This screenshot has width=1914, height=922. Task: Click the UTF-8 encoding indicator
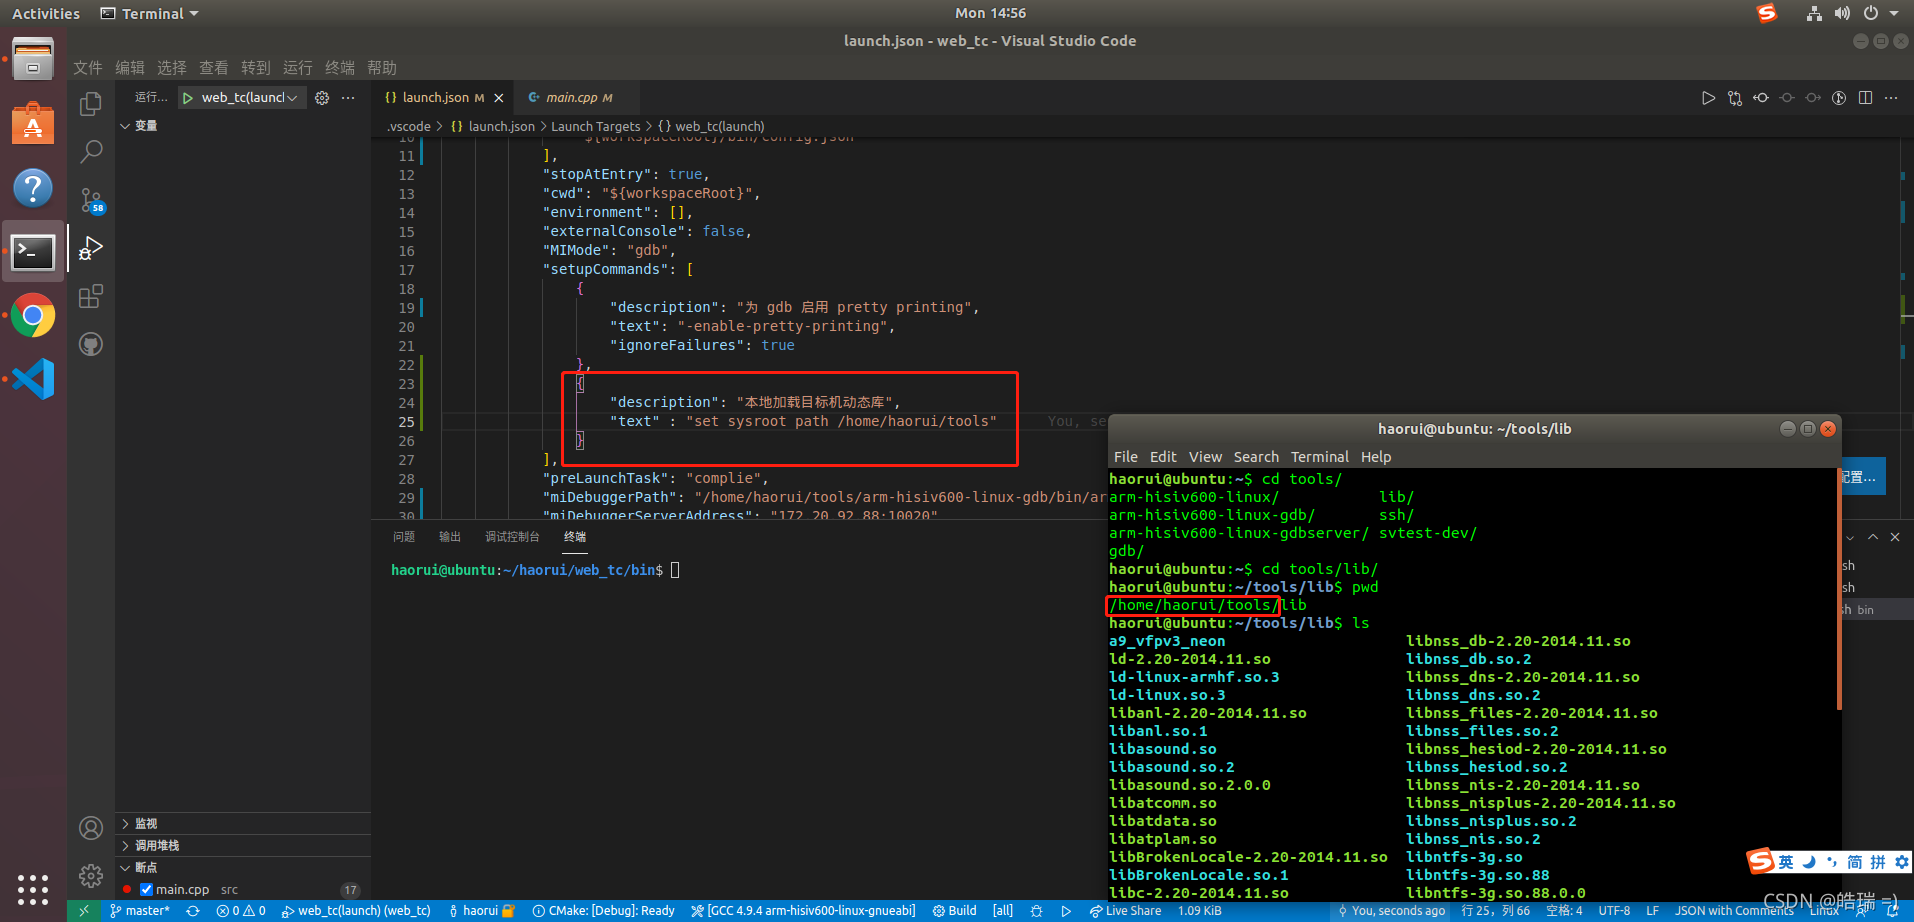click(1614, 911)
